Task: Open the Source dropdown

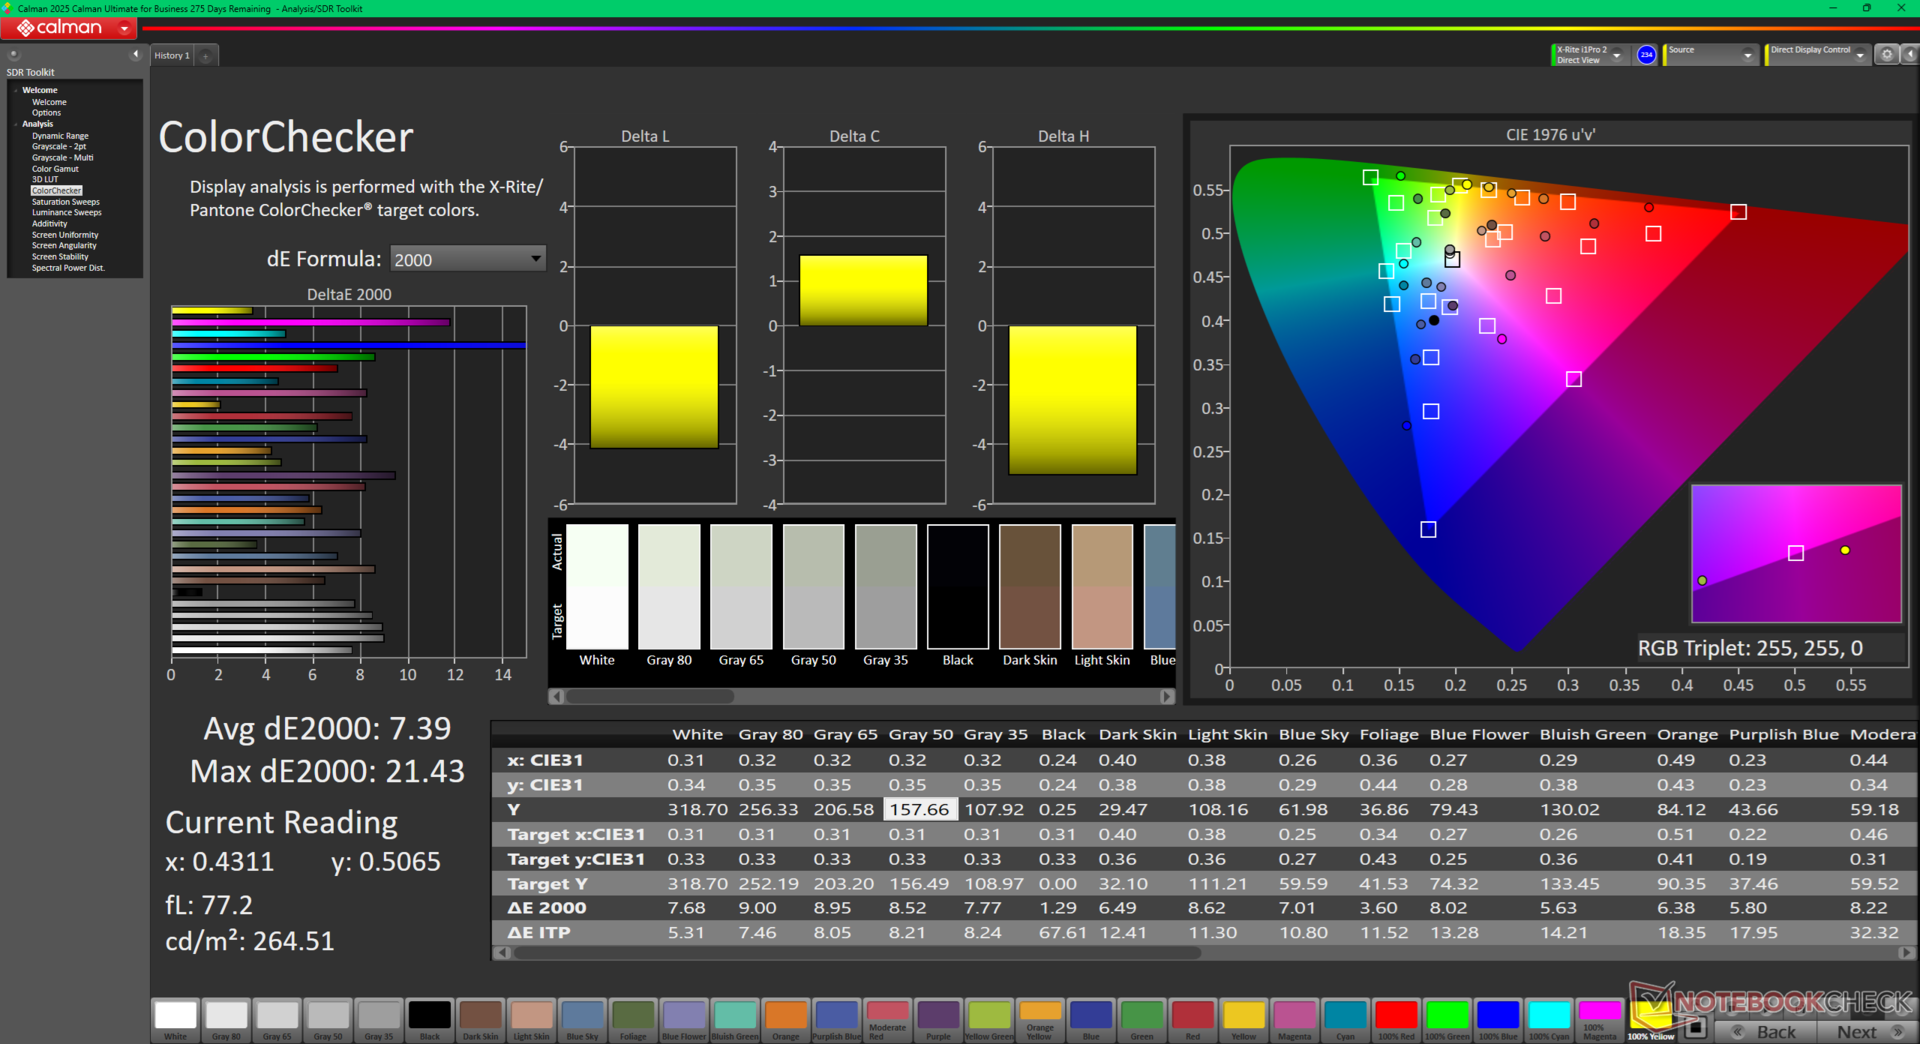Action: coord(1747,55)
